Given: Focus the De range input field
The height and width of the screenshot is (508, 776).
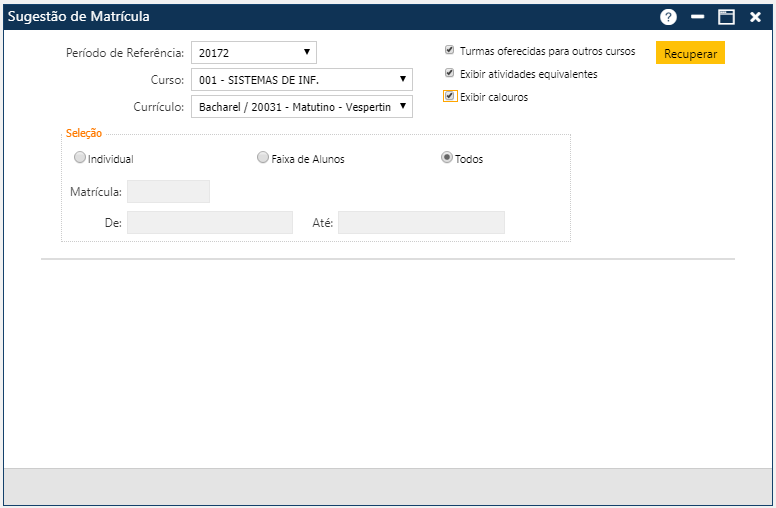Looking at the screenshot, I should [209, 222].
